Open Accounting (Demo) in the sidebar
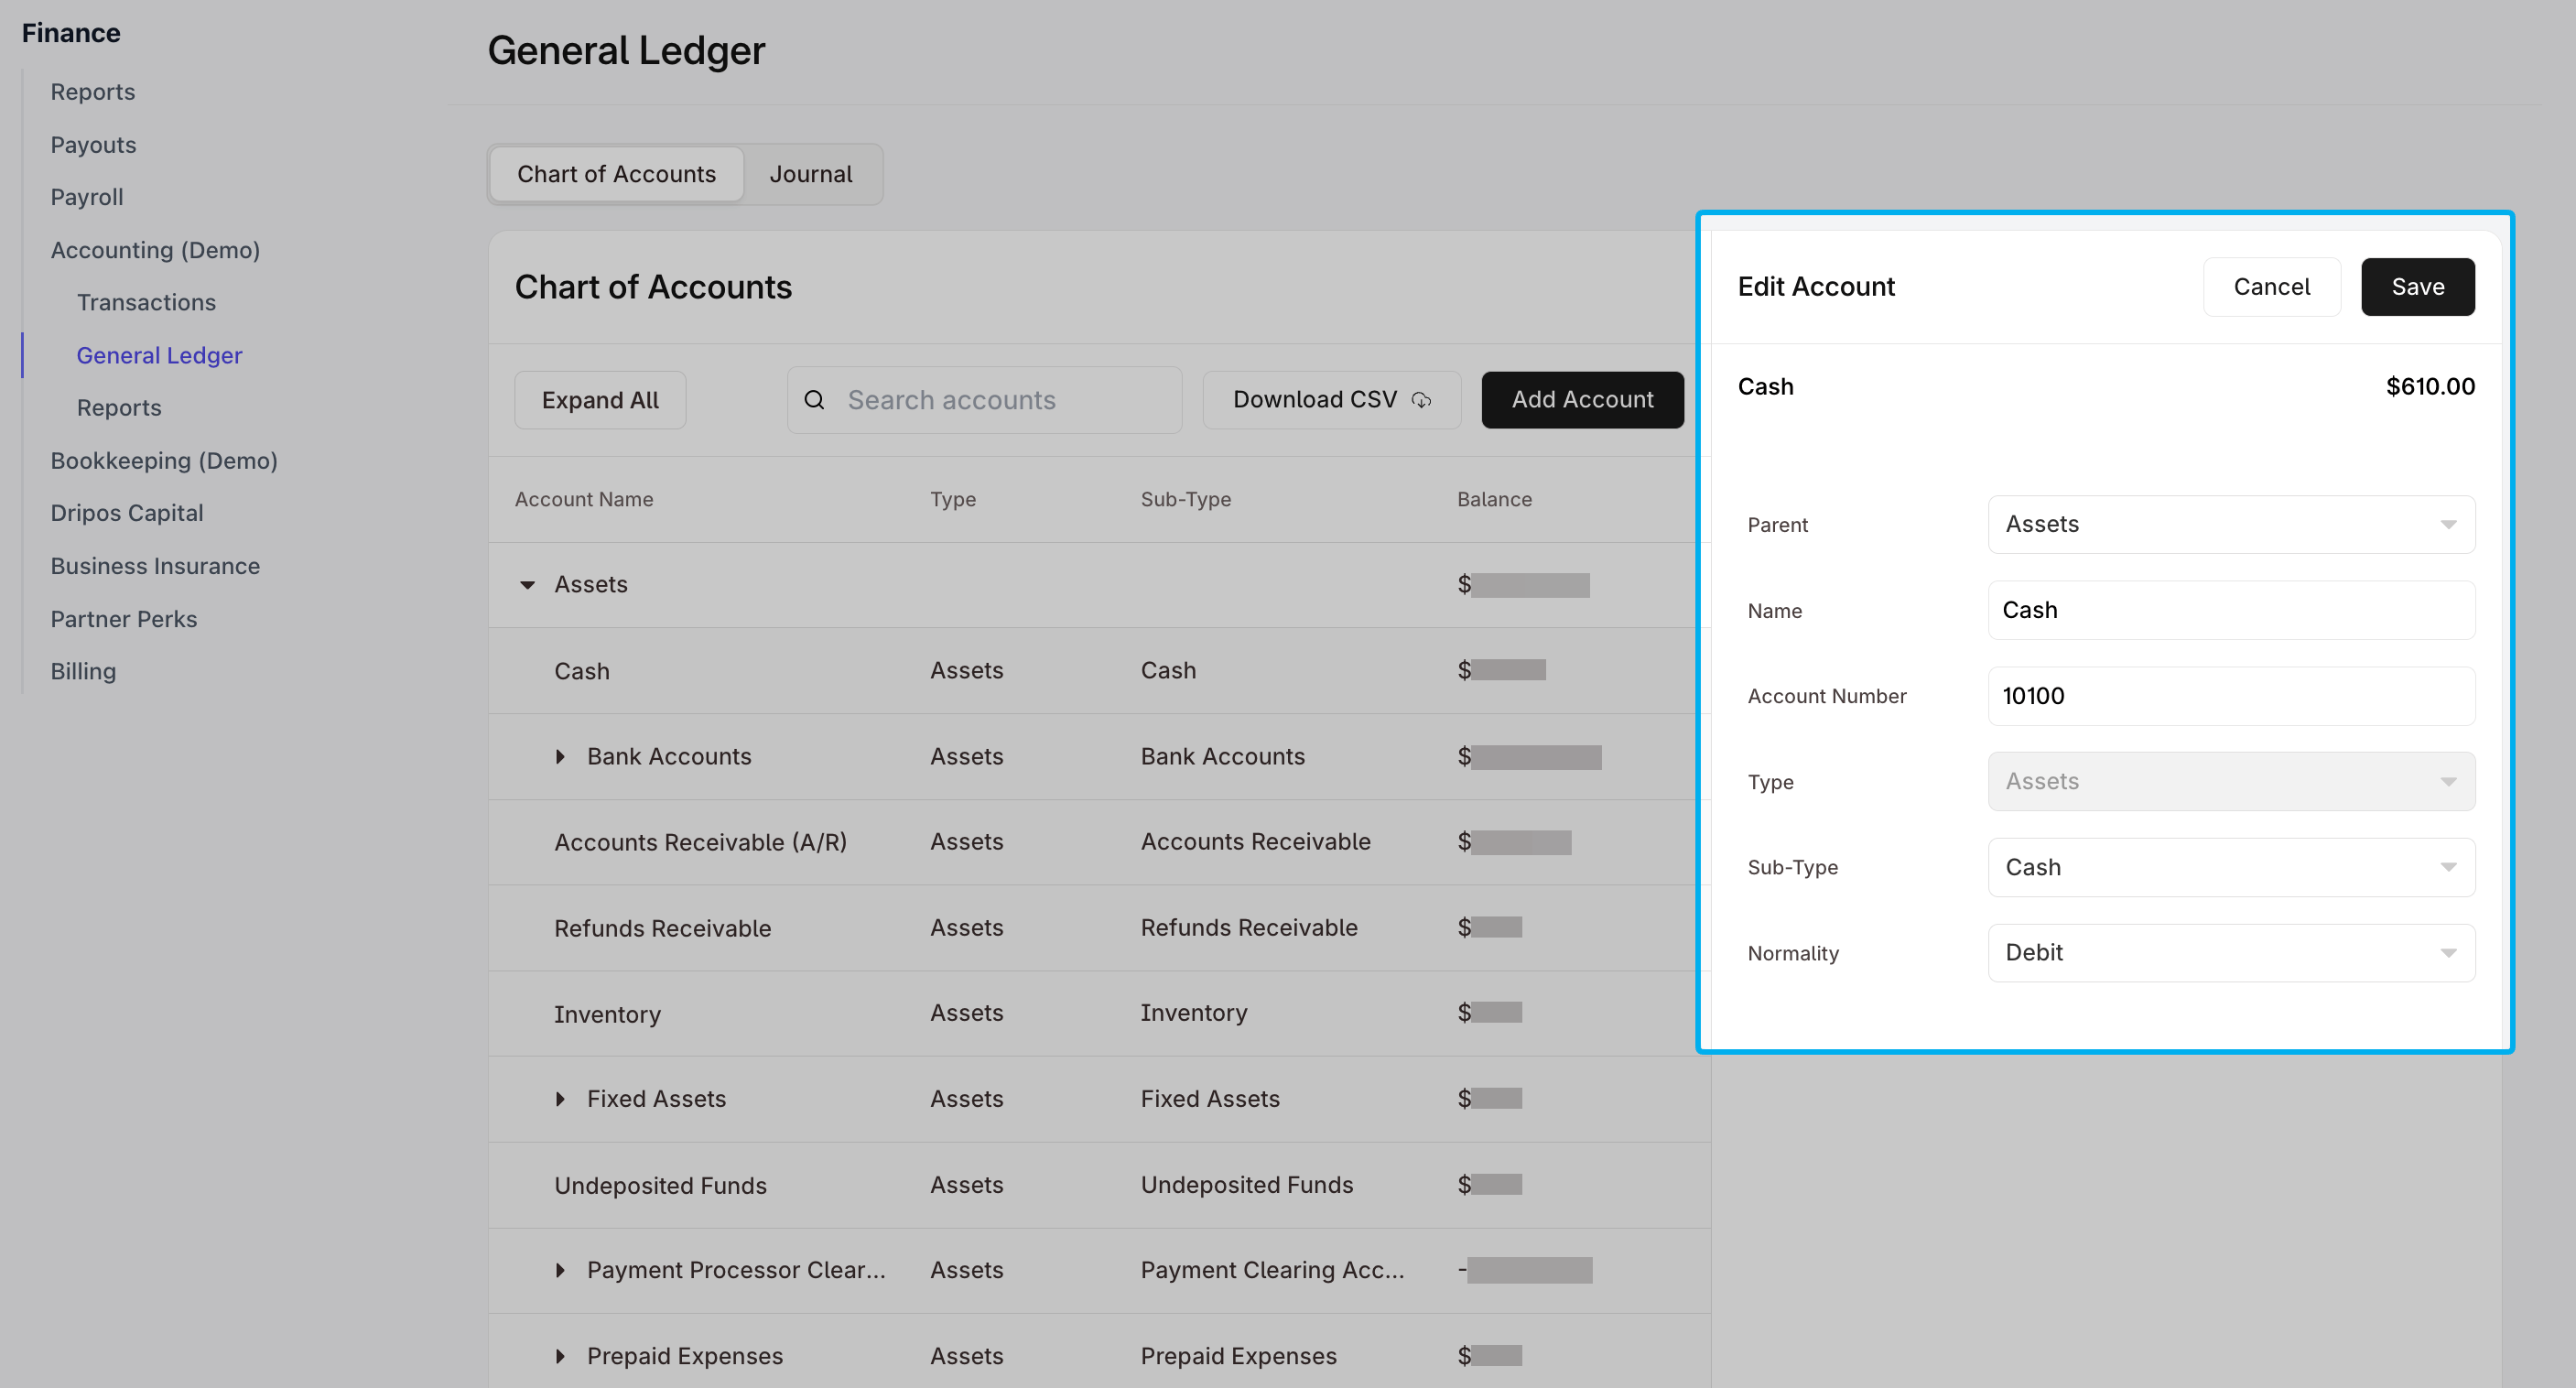 [x=155, y=250]
